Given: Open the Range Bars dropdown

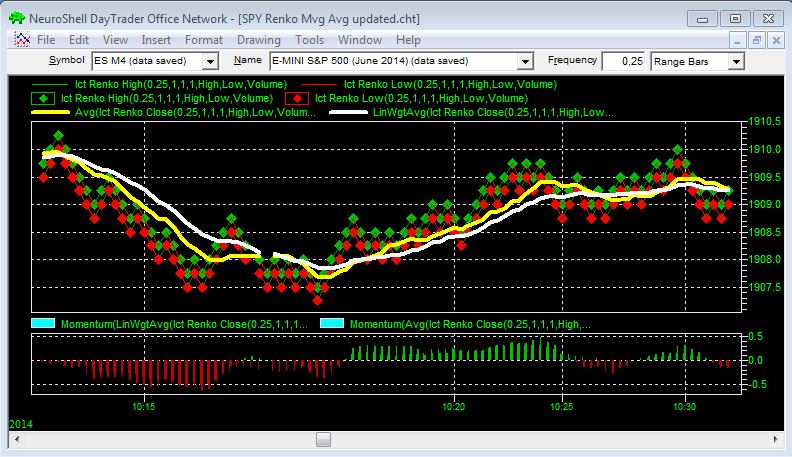Looking at the screenshot, I should coord(736,62).
